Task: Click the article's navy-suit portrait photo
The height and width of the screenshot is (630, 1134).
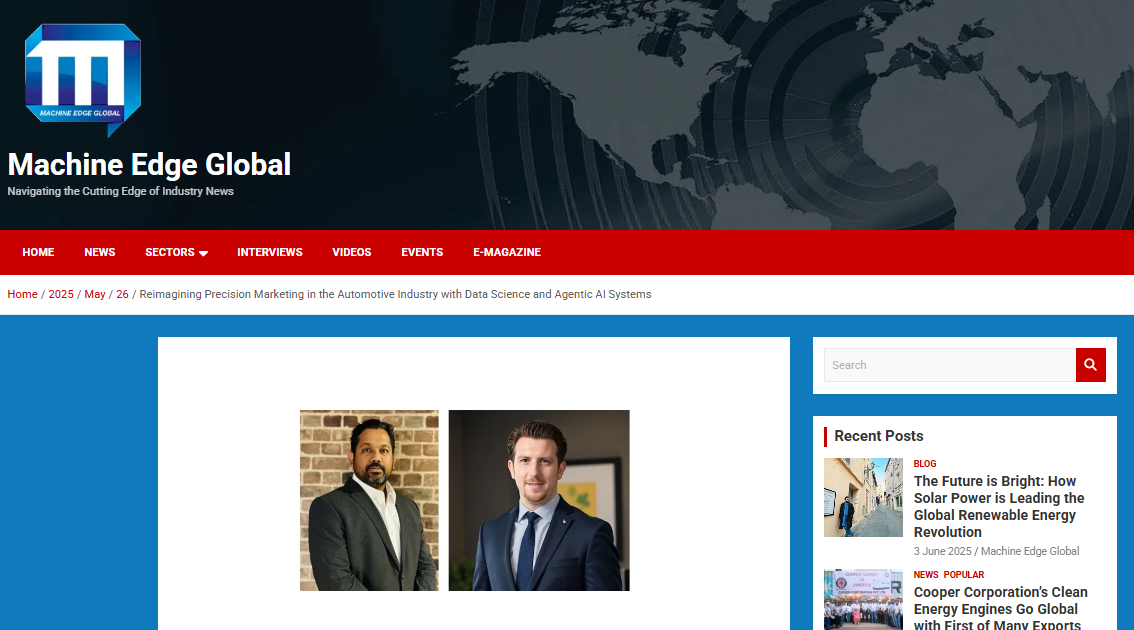Action: coord(539,501)
